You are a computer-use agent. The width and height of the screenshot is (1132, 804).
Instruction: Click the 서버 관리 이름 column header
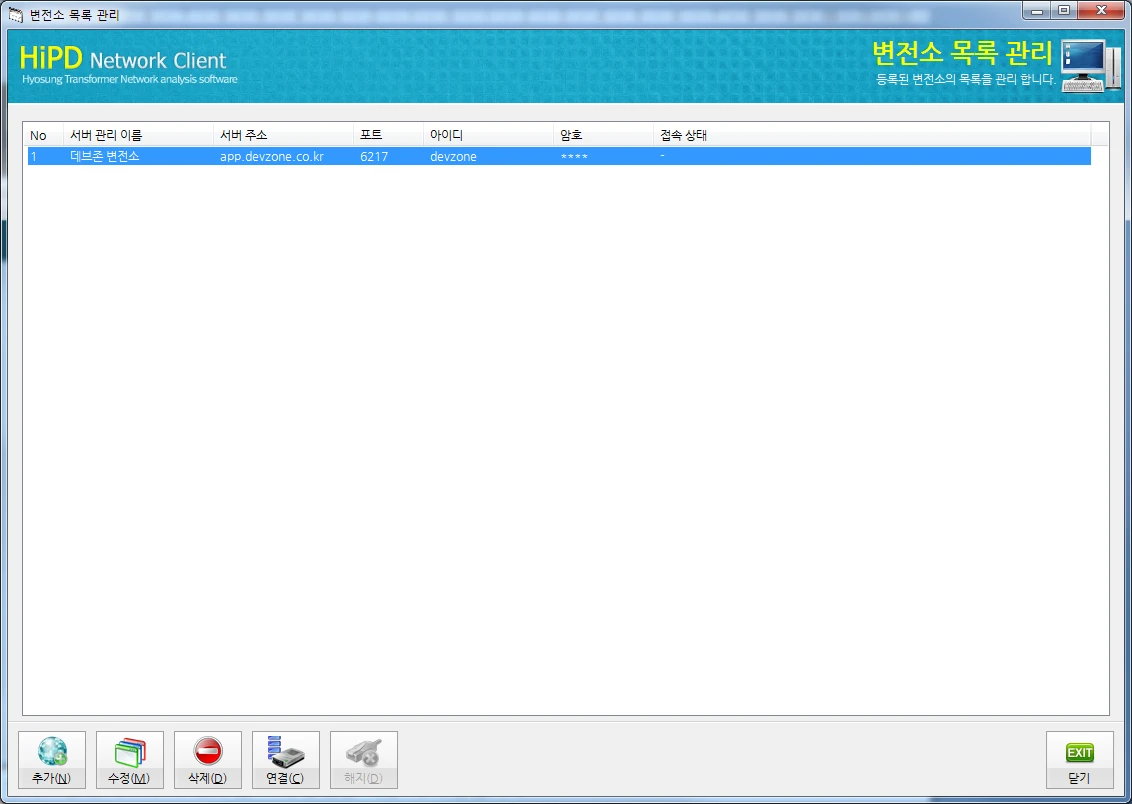coord(139,135)
